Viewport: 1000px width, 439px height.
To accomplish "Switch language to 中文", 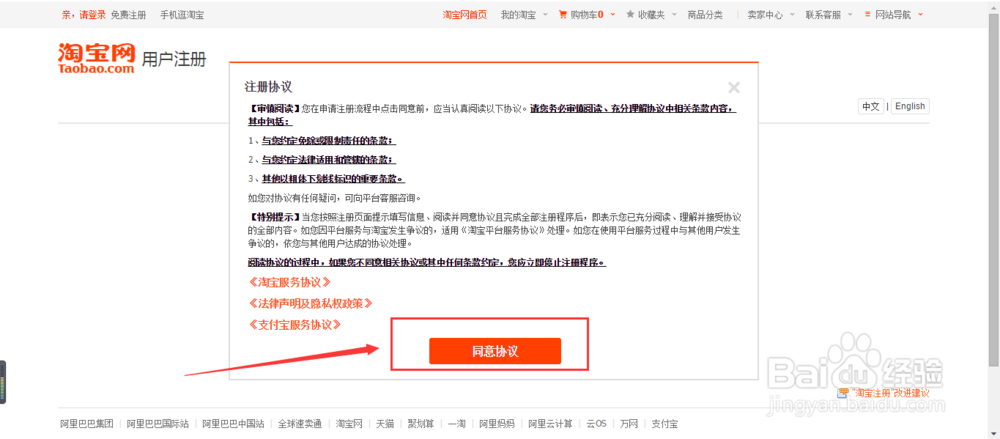I will coord(871,107).
